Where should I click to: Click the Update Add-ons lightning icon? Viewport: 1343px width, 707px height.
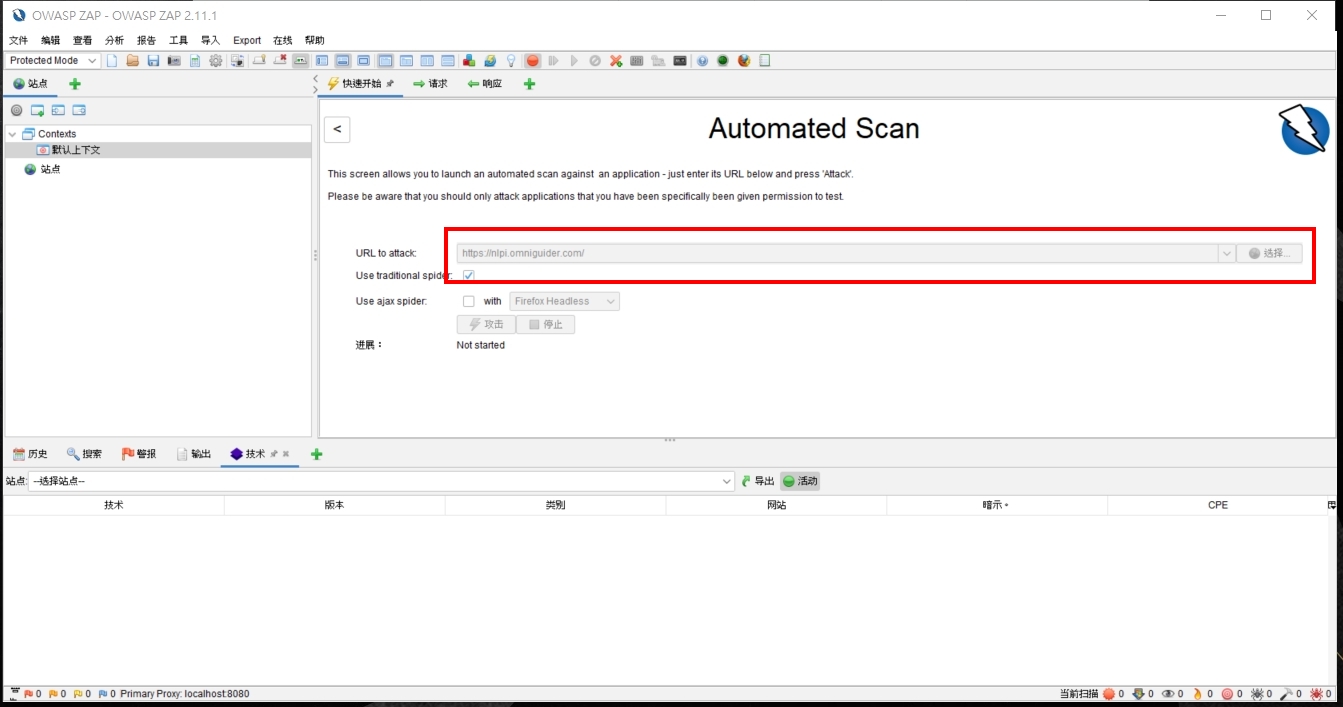(x=490, y=60)
